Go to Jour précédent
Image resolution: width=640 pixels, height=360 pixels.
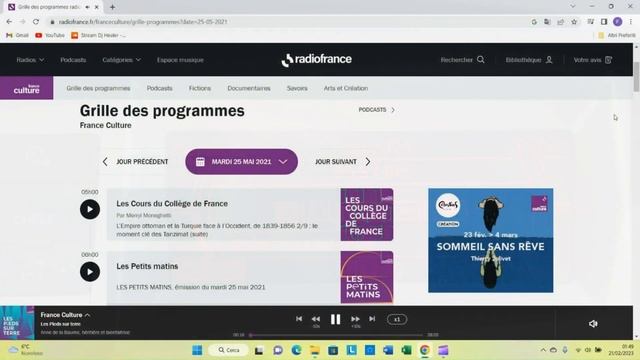click(x=135, y=162)
